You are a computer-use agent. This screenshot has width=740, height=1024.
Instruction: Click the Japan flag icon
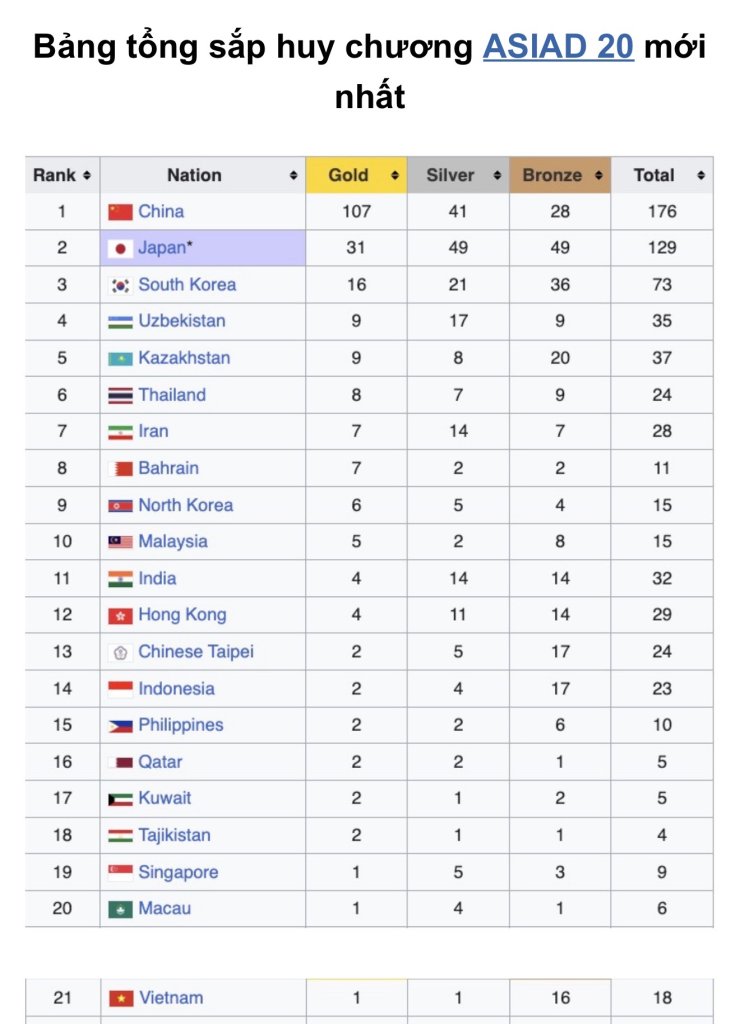120,249
